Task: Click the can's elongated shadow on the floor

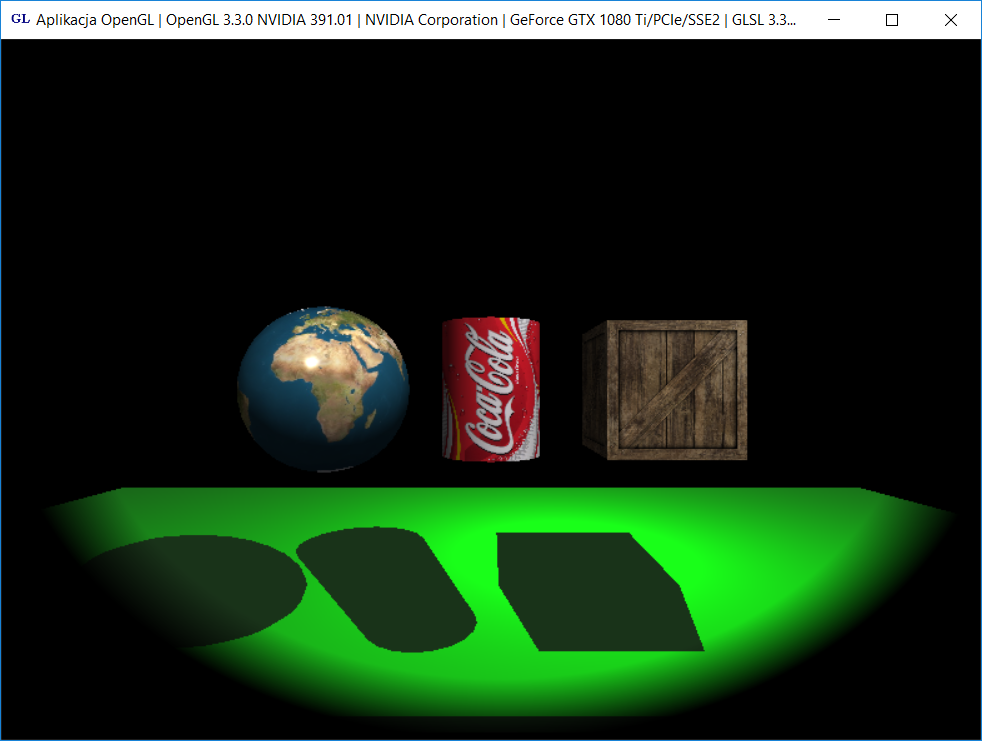Action: [385, 585]
